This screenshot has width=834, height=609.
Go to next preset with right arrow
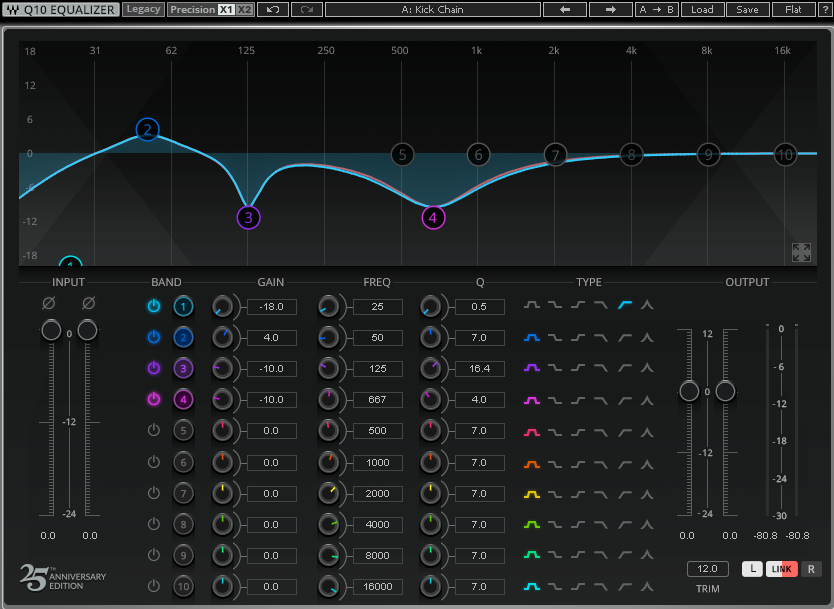(611, 10)
